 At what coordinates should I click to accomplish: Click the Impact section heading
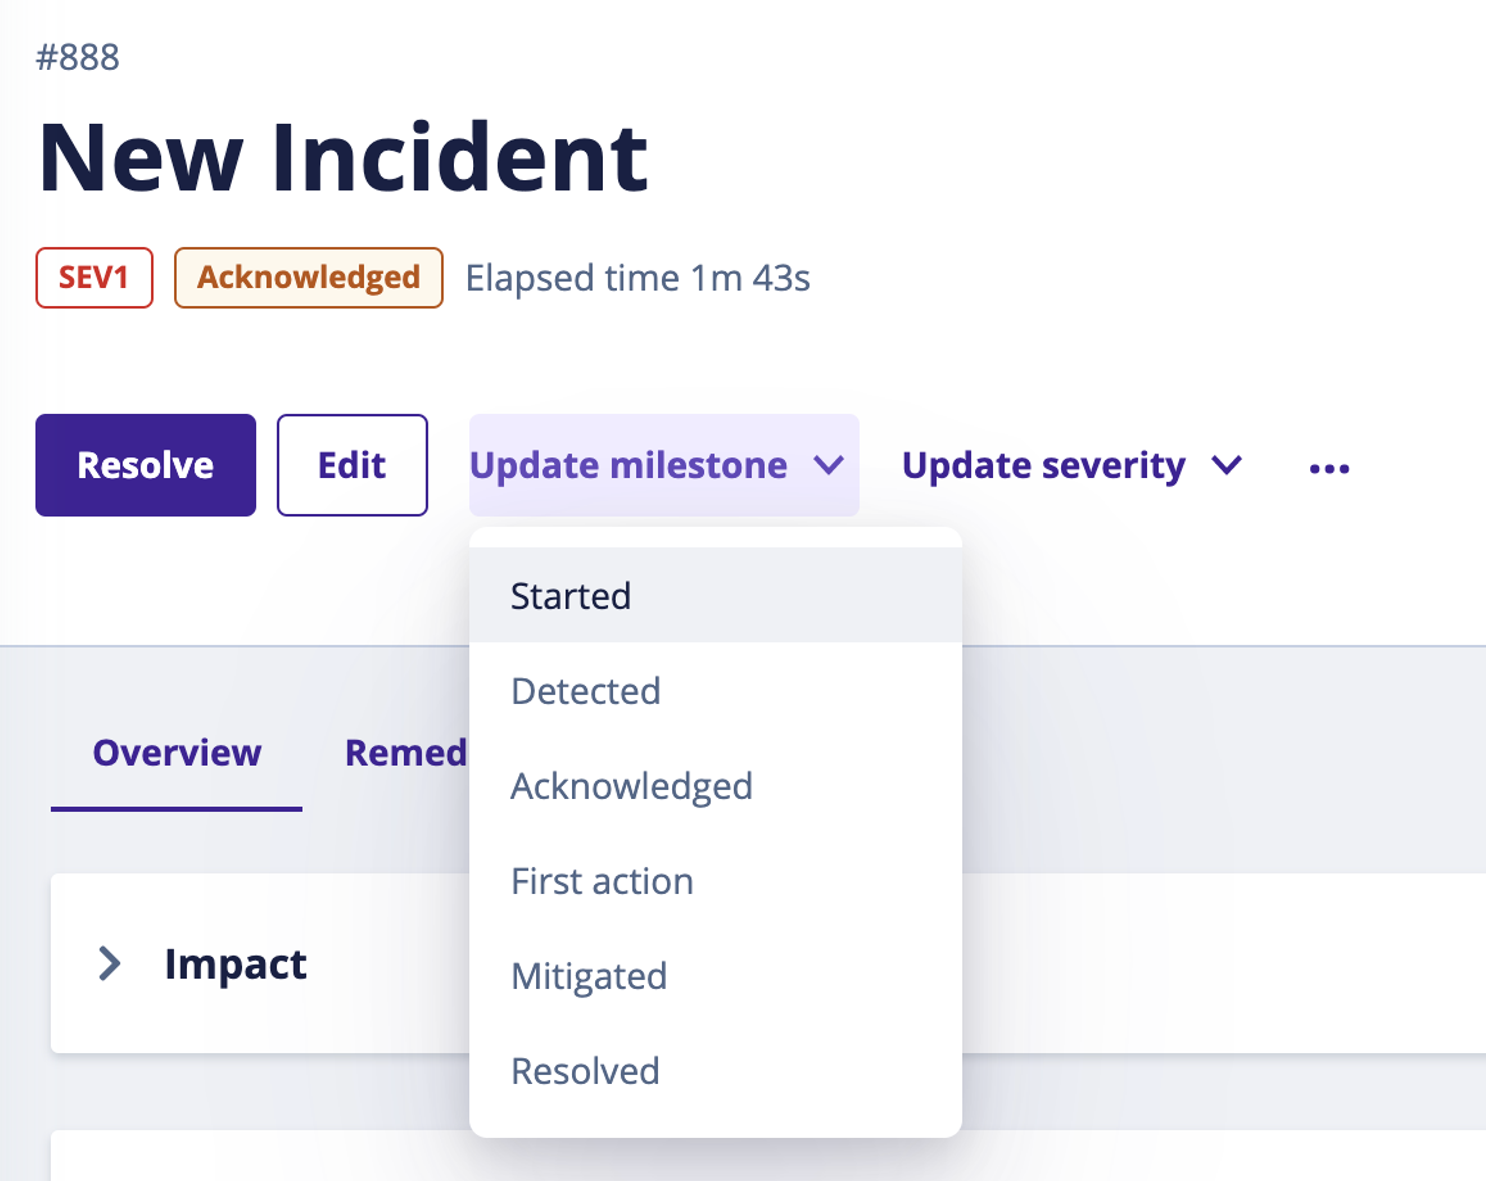click(x=236, y=963)
